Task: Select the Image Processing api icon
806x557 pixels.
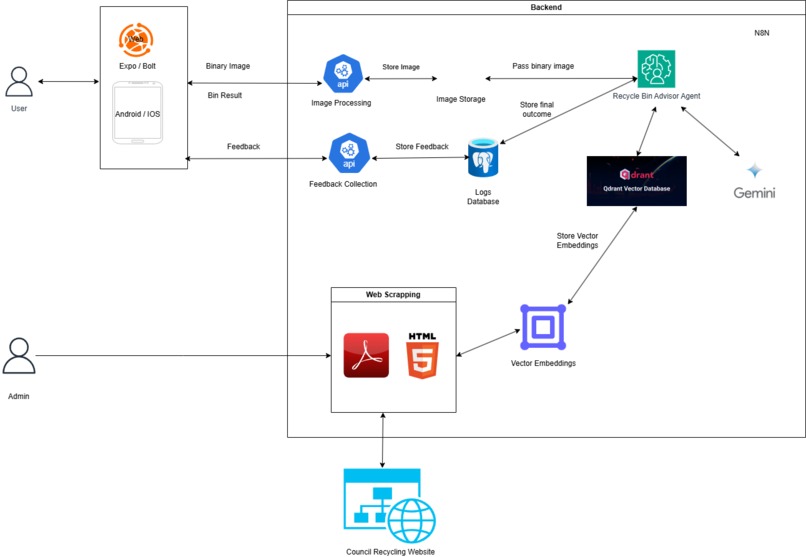Action: point(343,74)
